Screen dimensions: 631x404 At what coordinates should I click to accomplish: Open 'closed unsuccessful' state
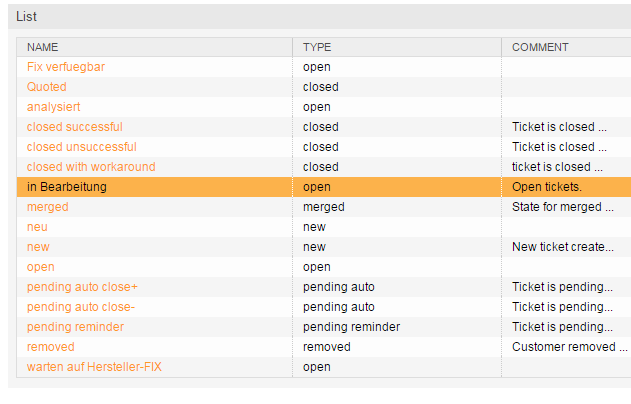pyautogui.click(x=82, y=147)
